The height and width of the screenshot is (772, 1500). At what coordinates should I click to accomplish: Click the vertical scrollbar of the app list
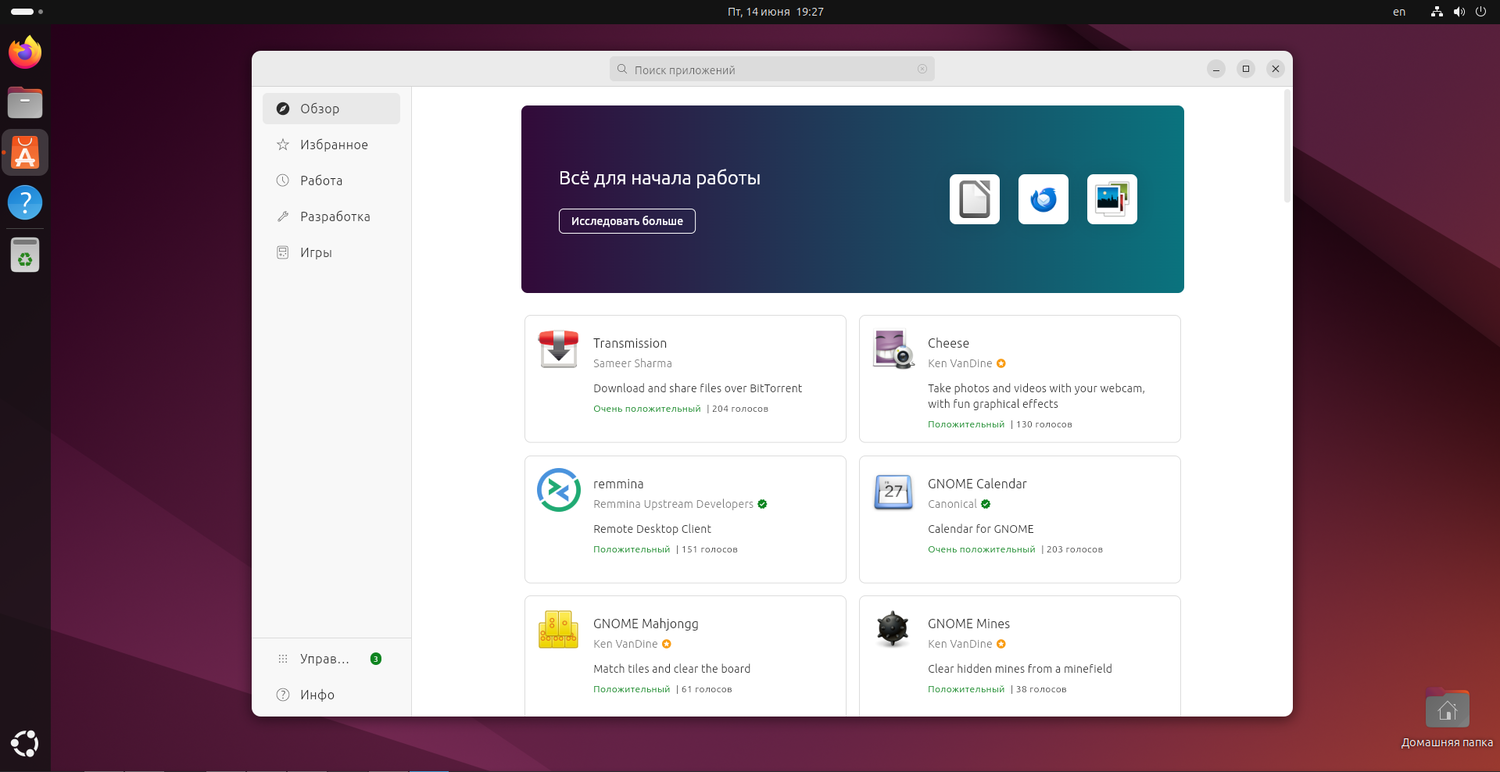(1287, 147)
